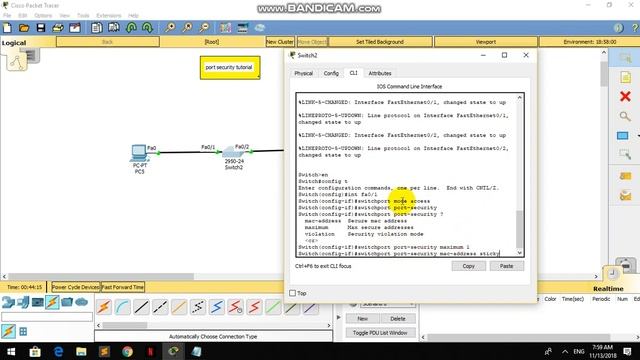640x360 pixels.
Task: Select the Inspect magnifier tool on right panel
Action: (x=625, y=116)
